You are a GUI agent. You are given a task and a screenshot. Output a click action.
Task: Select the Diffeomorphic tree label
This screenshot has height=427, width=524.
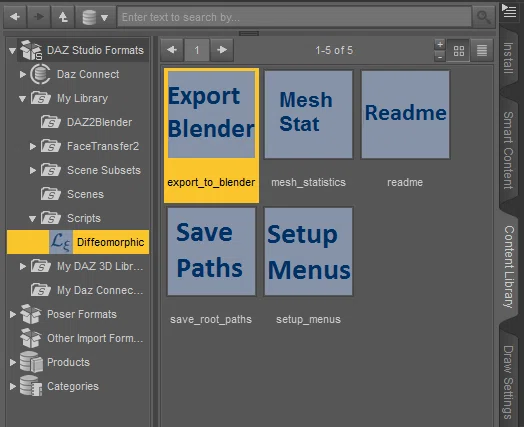(111, 242)
